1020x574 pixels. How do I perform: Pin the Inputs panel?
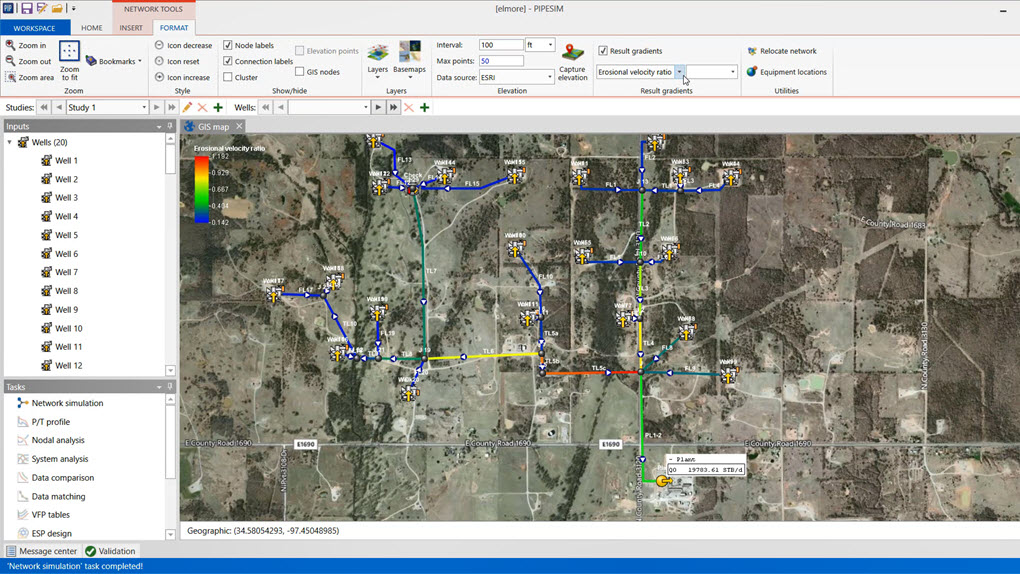click(x=170, y=126)
